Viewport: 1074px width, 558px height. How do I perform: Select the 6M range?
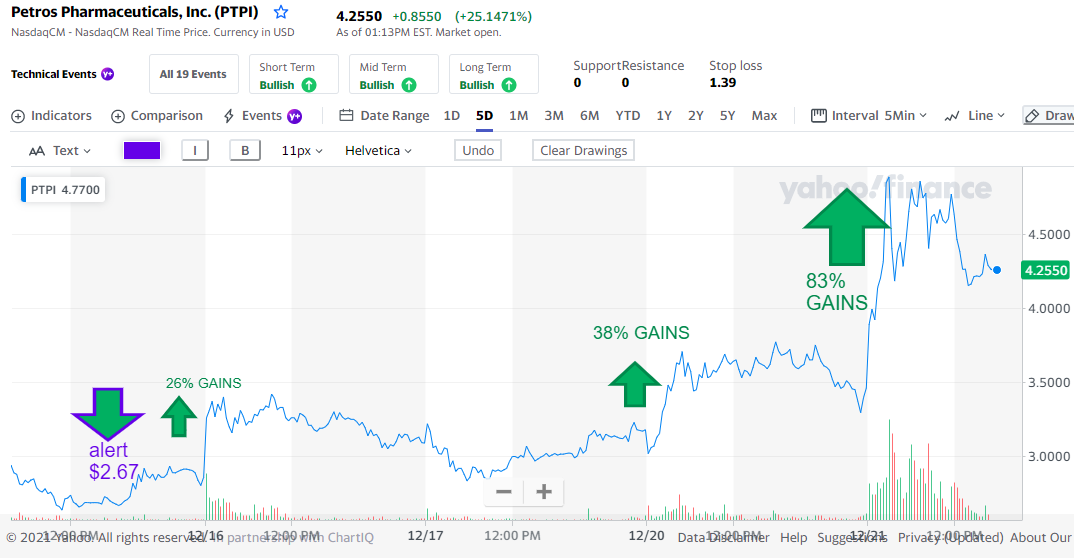click(x=590, y=116)
